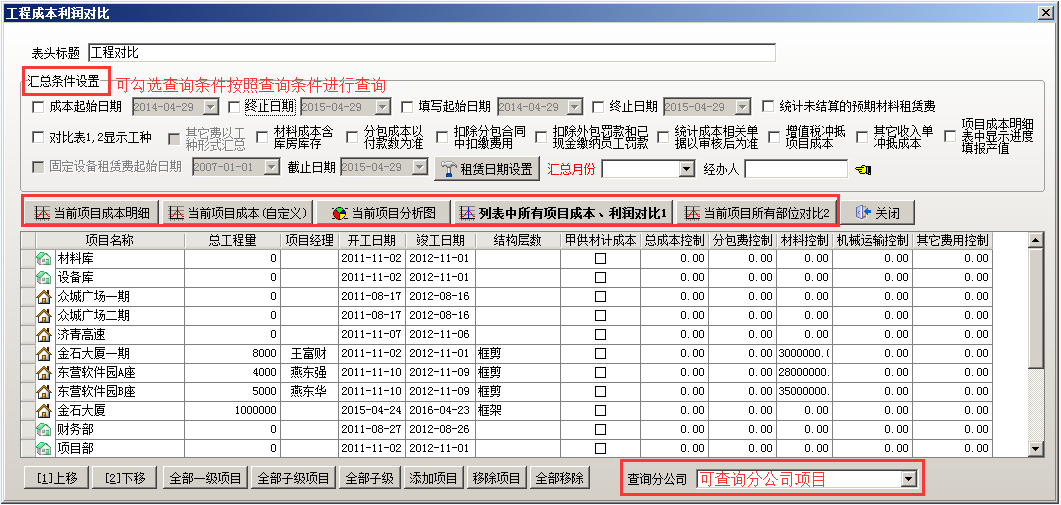
Task: Click the pointing hand icon next to 经办人
Action: [863, 169]
